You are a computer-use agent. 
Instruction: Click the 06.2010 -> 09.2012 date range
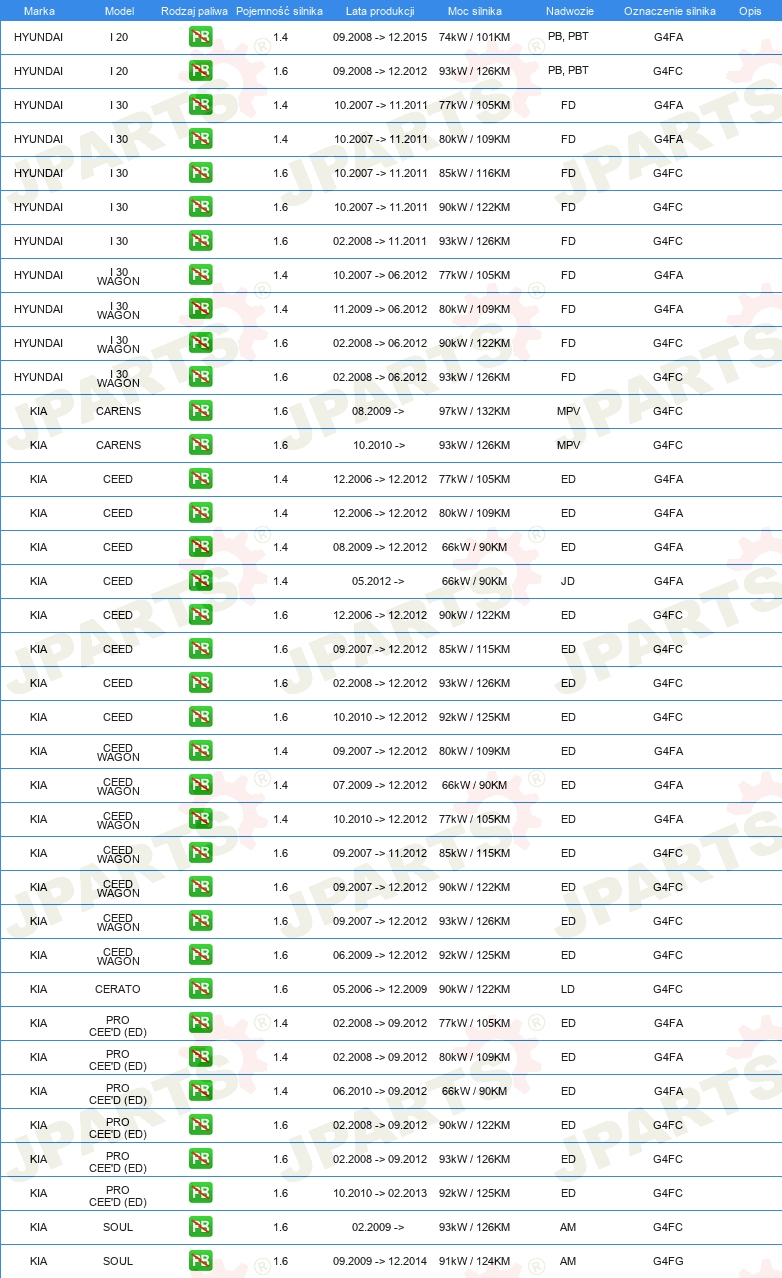pos(380,1091)
